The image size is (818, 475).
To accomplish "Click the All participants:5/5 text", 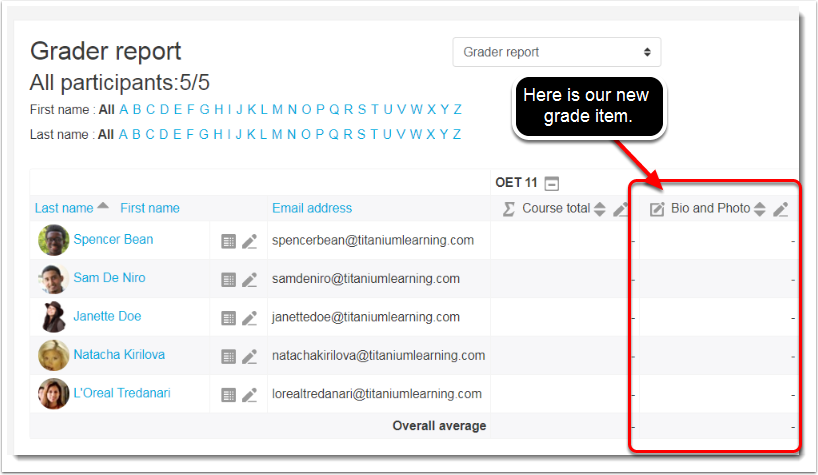I will 119,82.
